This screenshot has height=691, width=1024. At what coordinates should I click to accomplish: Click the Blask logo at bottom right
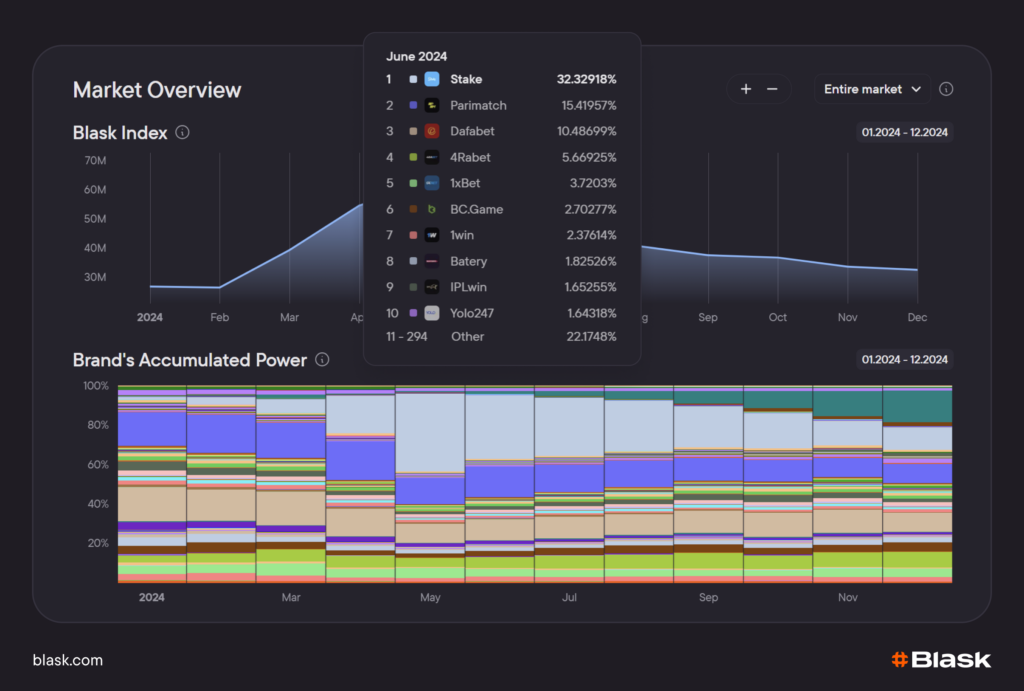tap(941, 660)
